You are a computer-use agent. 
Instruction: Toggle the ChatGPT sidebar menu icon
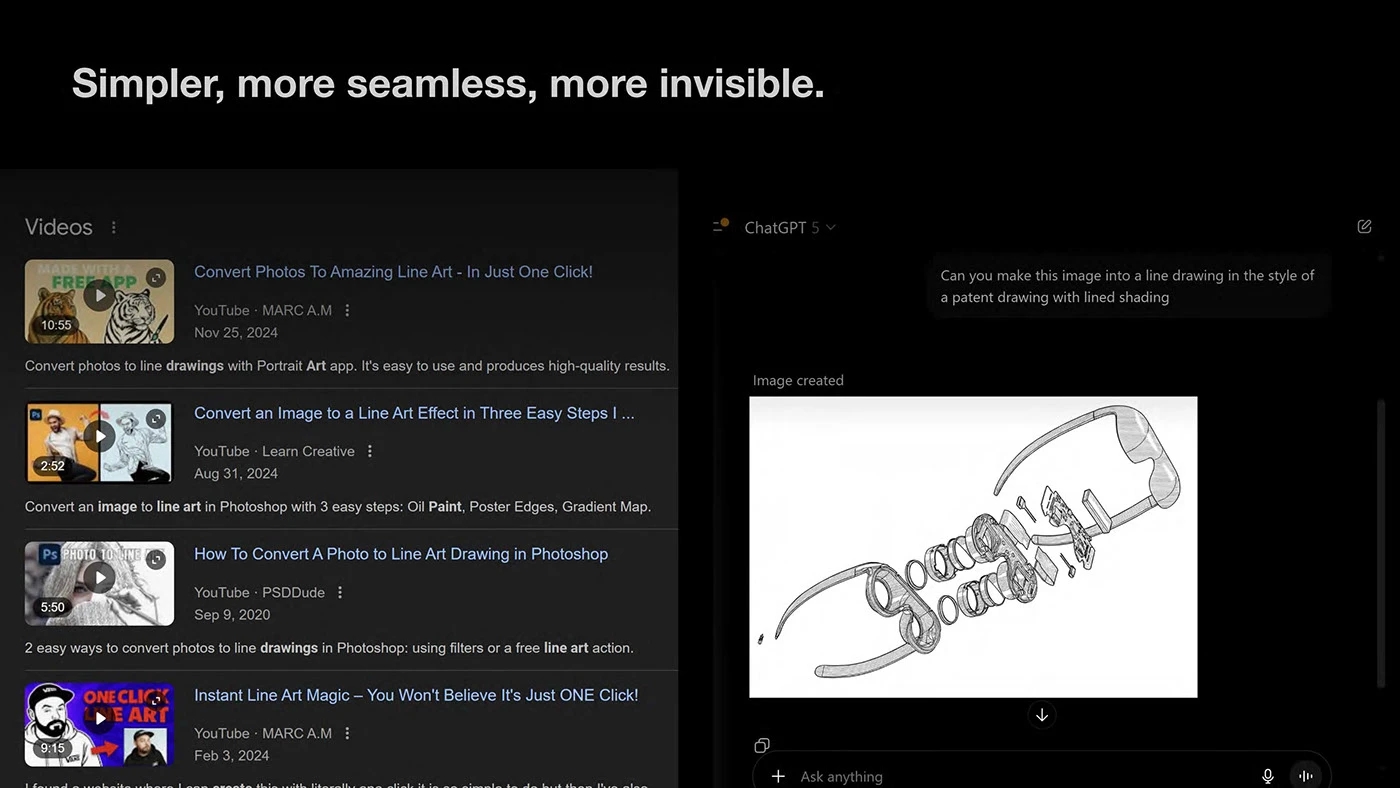pos(720,227)
